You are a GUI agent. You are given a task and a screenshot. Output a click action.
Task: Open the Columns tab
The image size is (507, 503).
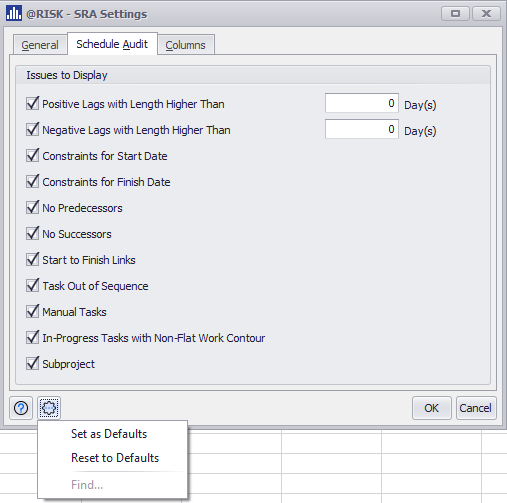(x=186, y=45)
